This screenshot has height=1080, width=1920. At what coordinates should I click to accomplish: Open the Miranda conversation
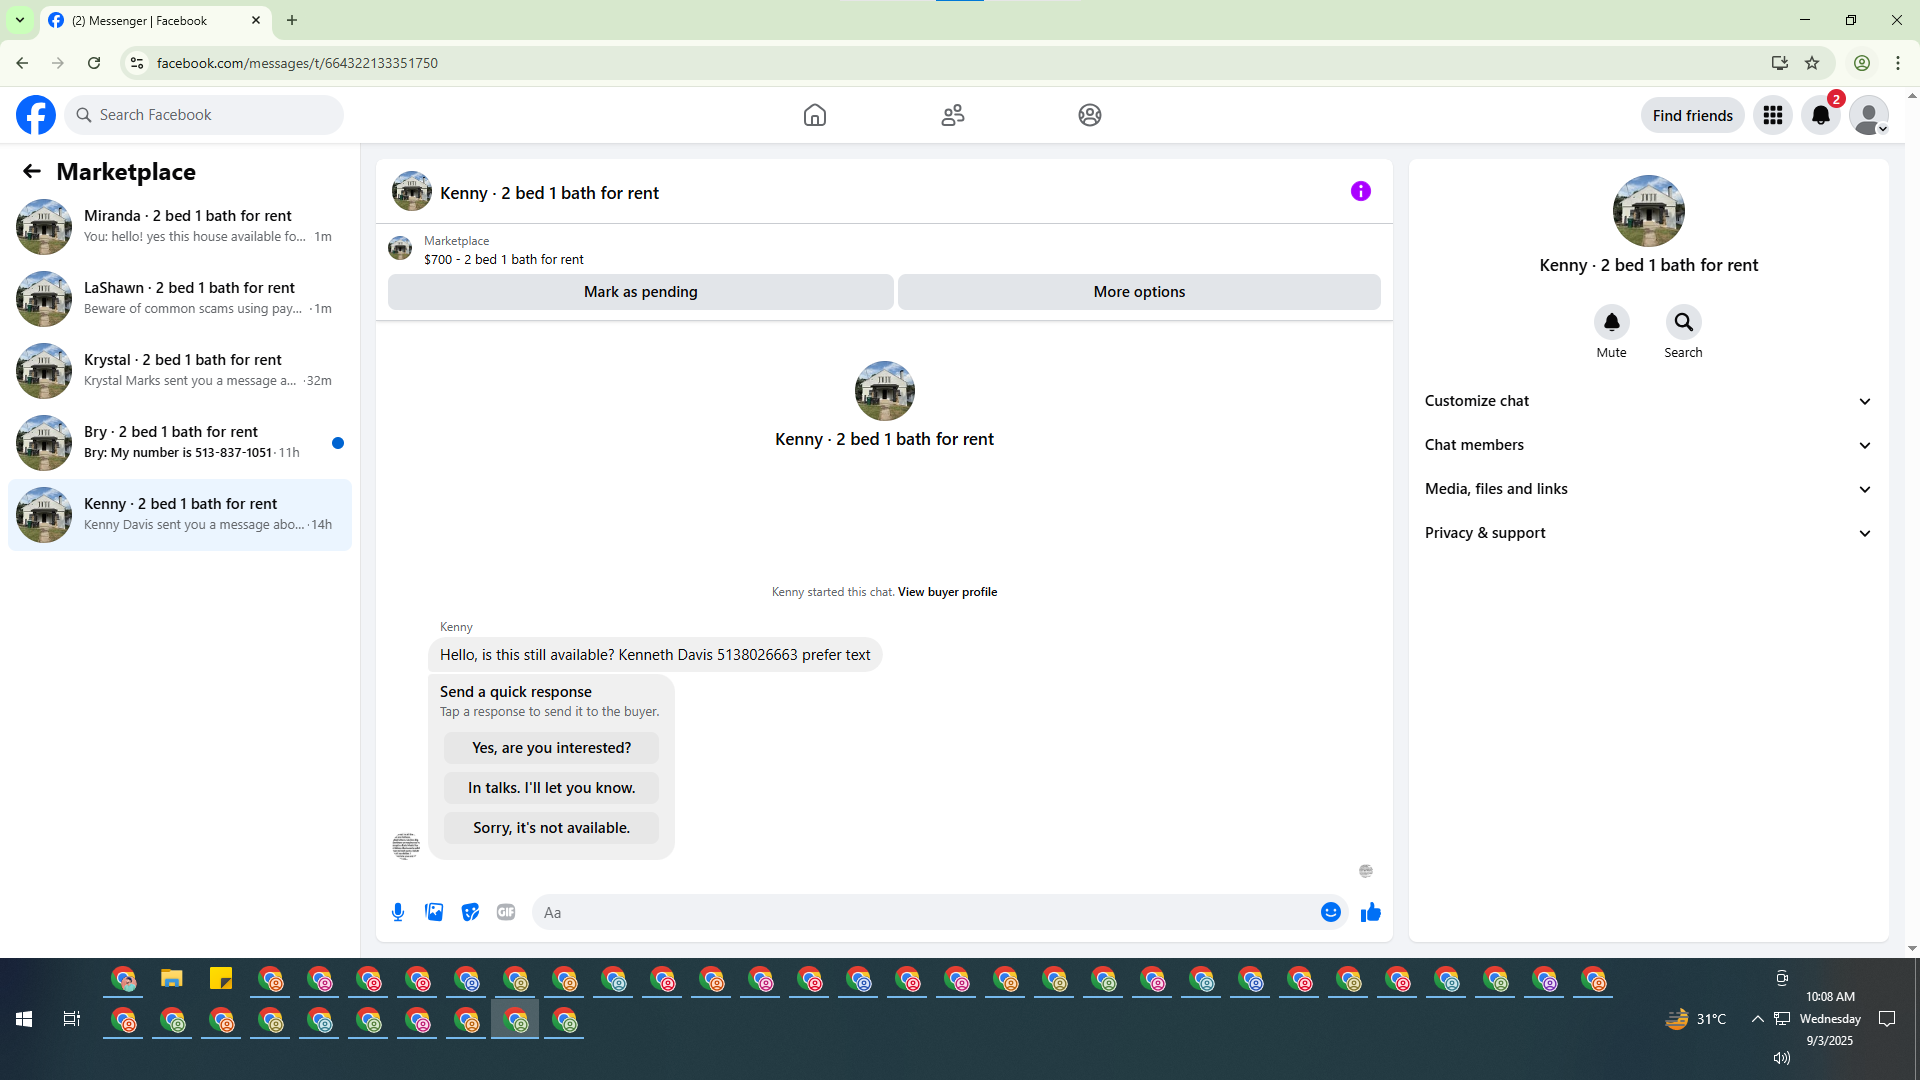click(x=180, y=227)
